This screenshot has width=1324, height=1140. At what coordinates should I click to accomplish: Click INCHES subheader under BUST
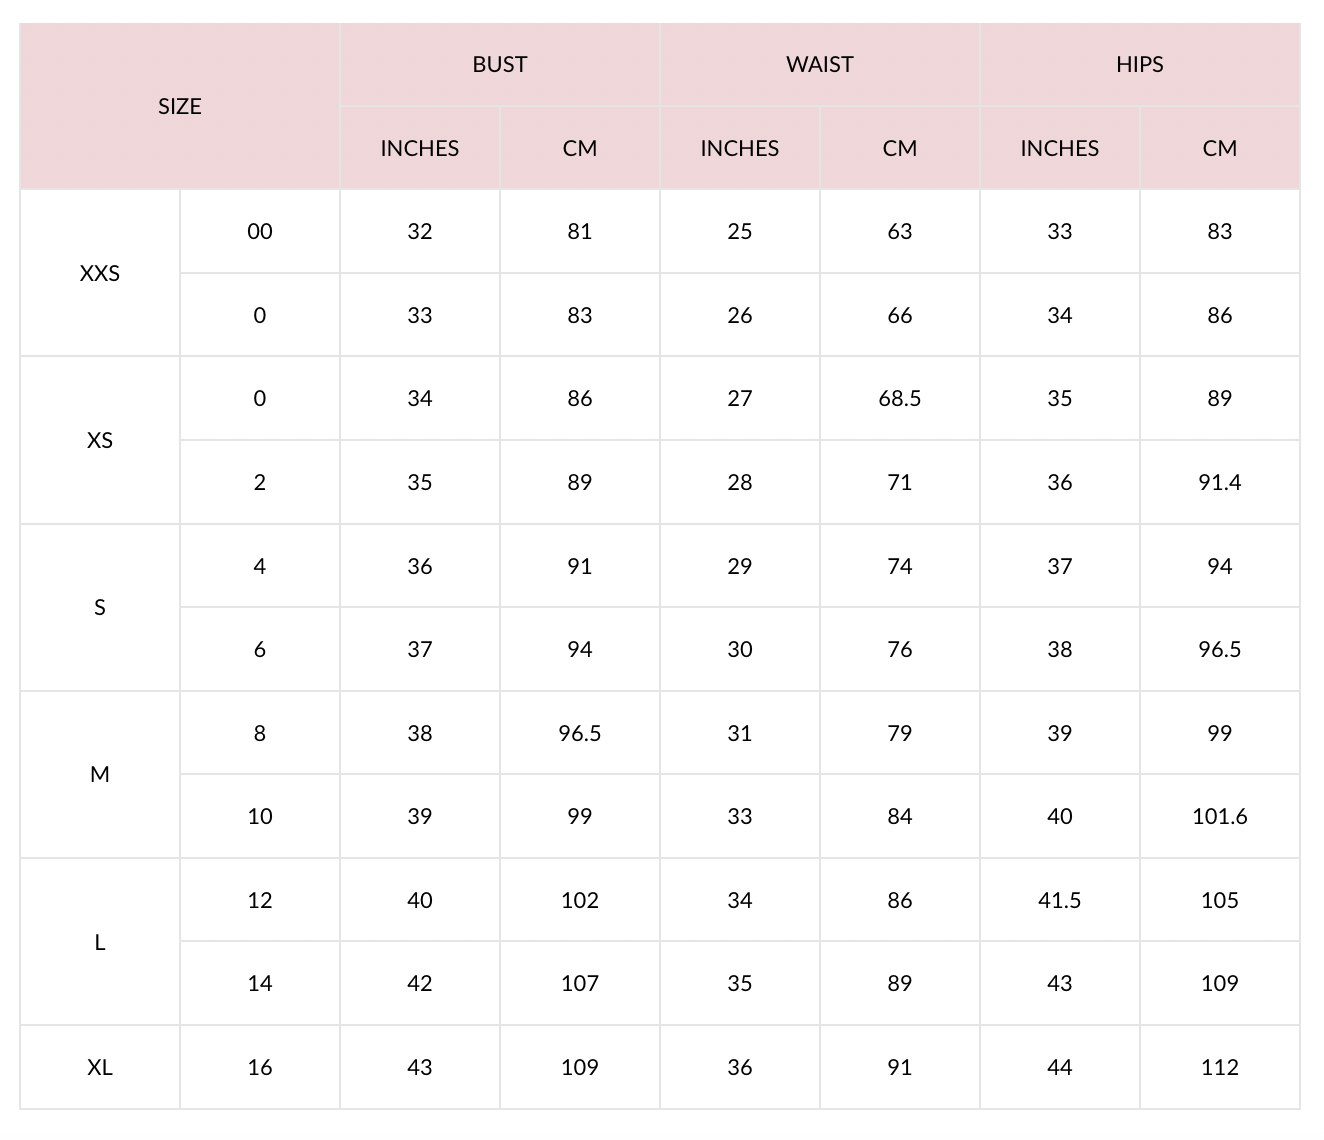click(x=419, y=148)
